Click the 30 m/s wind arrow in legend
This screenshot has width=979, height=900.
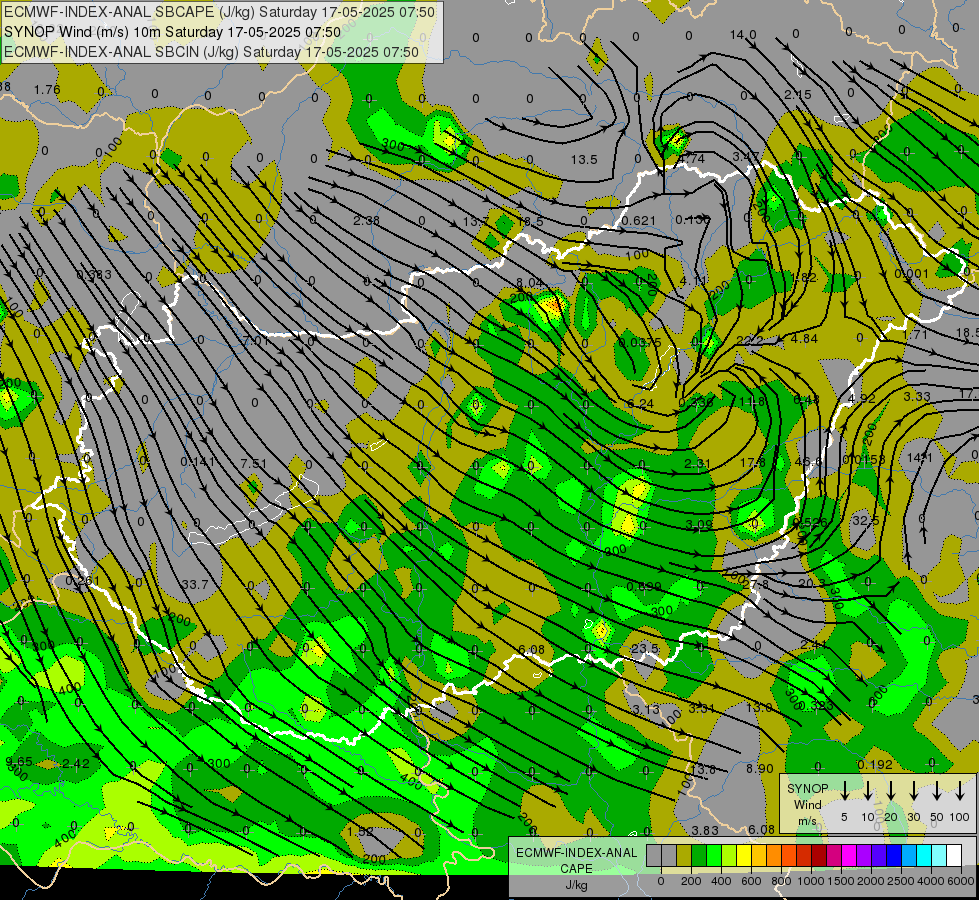pos(914,791)
